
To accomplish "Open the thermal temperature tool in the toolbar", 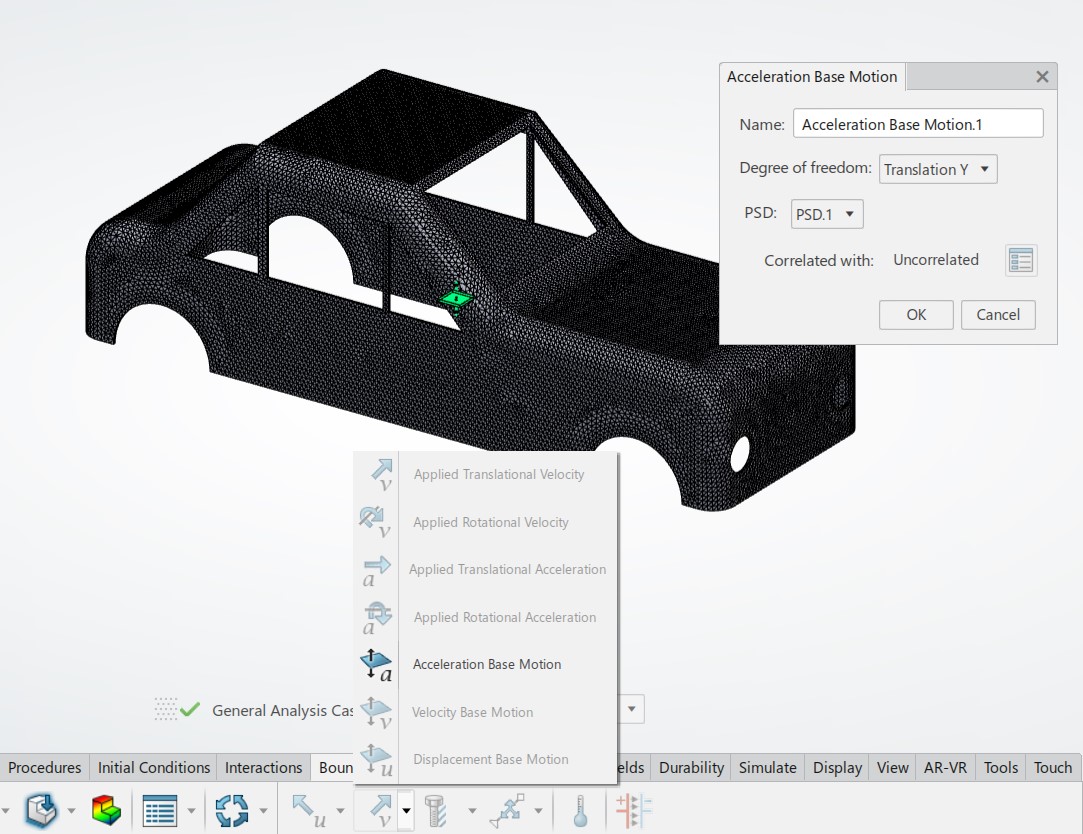I will click(578, 810).
